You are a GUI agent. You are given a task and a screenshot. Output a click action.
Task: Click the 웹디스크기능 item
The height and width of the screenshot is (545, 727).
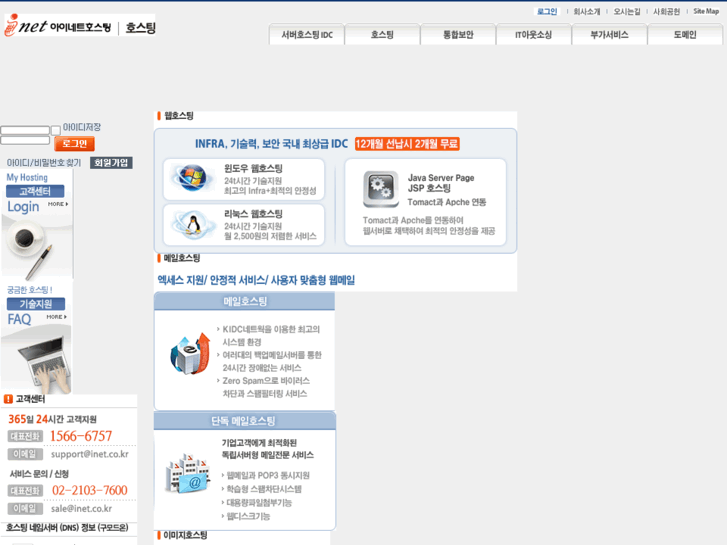[x=248, y=516]
